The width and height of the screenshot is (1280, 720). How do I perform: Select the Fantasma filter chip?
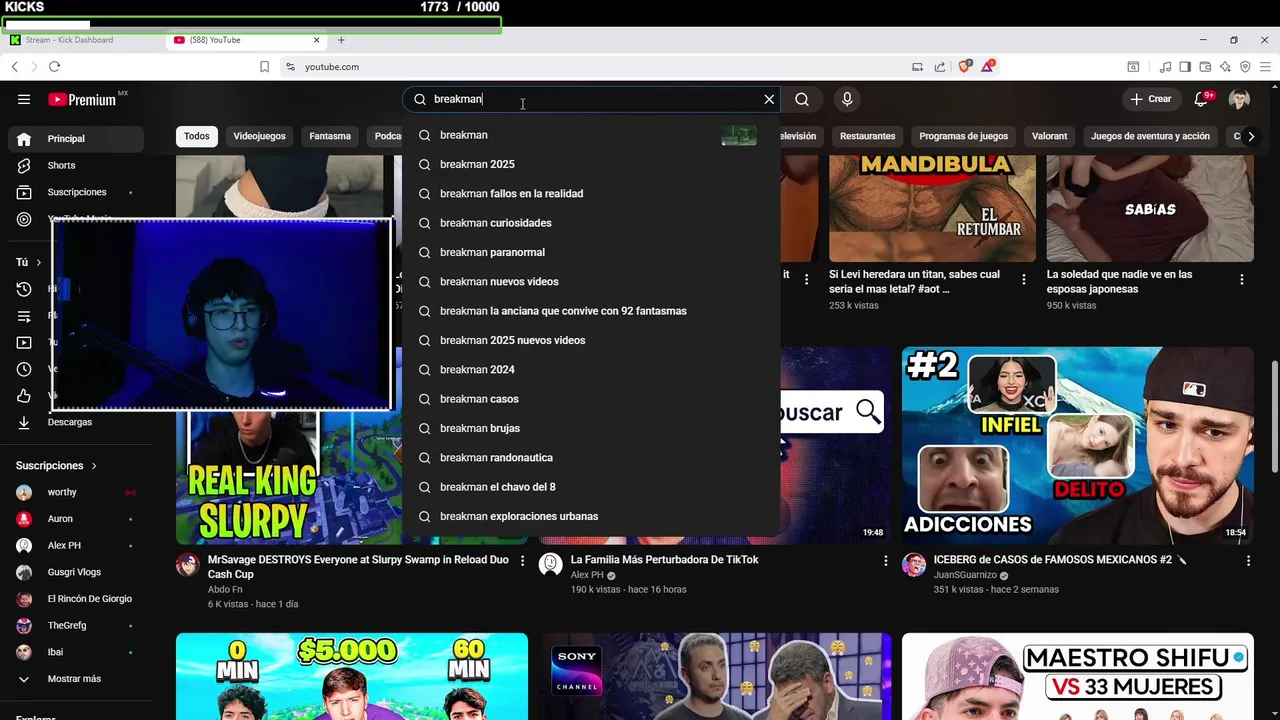tap(330, 136)
